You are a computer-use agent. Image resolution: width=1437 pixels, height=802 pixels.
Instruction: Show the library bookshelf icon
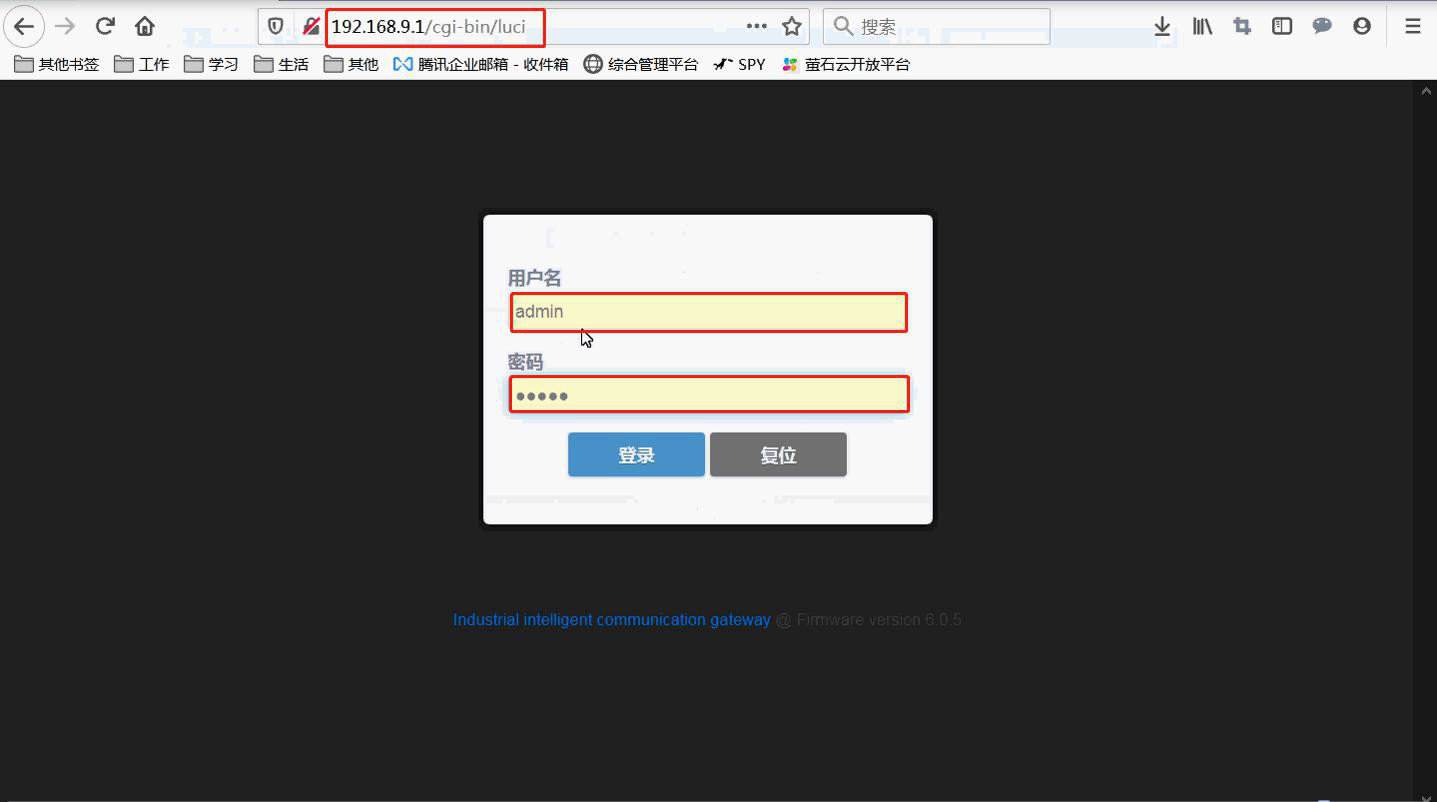(1202, 27)
